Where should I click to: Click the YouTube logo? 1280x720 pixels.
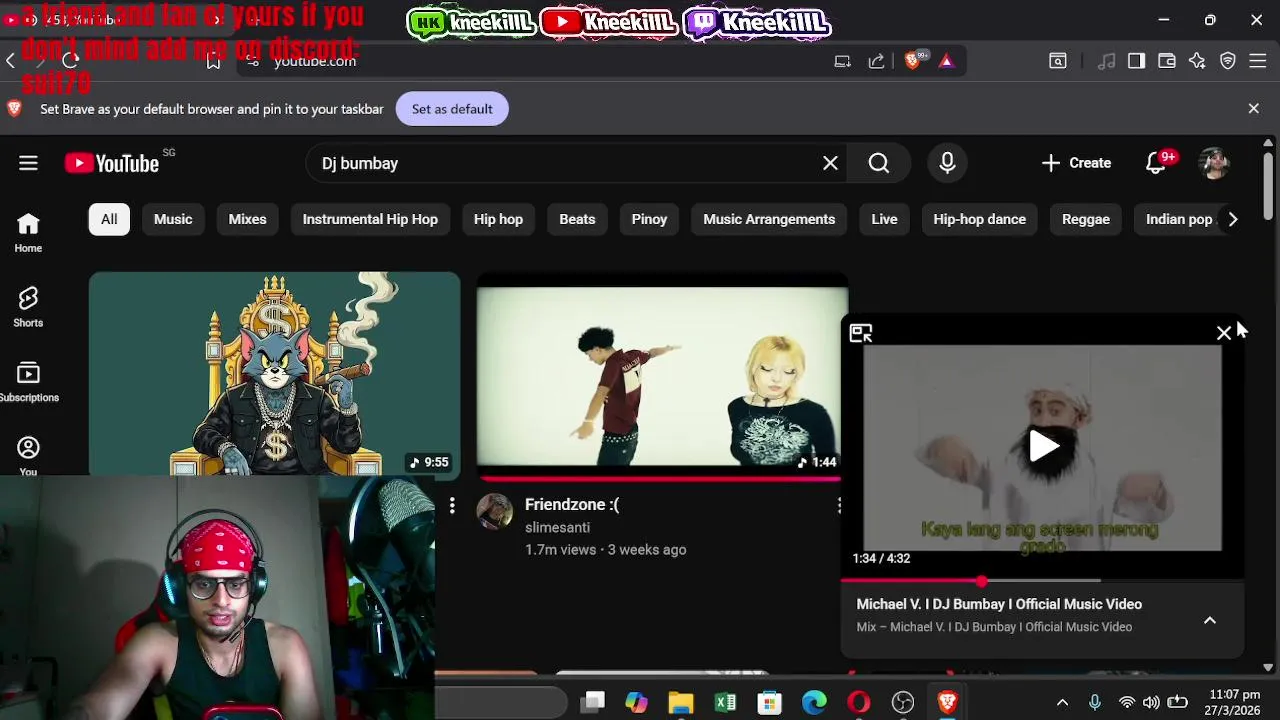(x=112, y=163)
